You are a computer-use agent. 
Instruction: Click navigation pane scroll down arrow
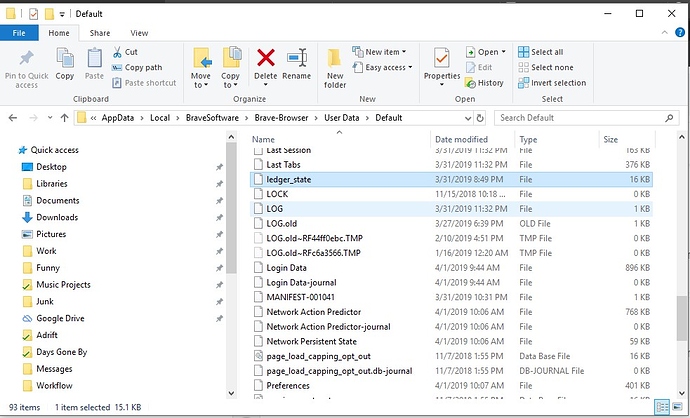point(231,393)
